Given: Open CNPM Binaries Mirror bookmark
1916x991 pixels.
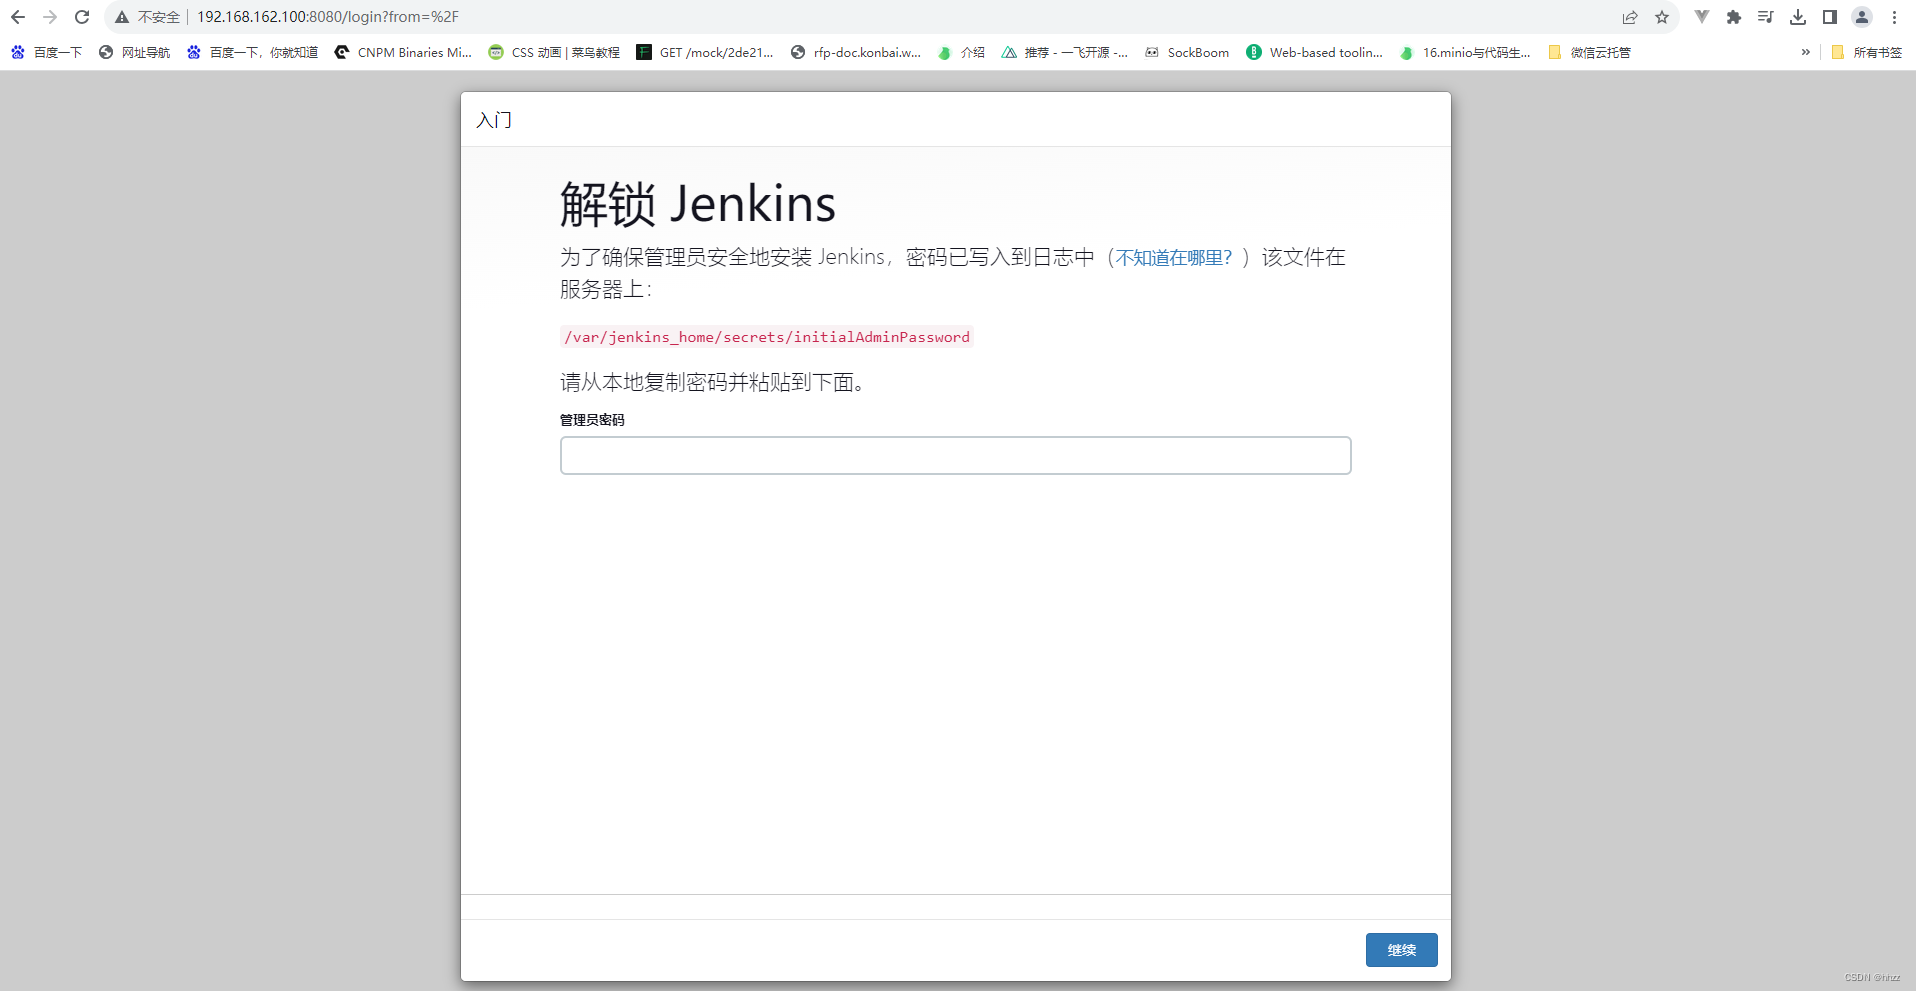Looking at the screenshot, I should coord(403,52).
